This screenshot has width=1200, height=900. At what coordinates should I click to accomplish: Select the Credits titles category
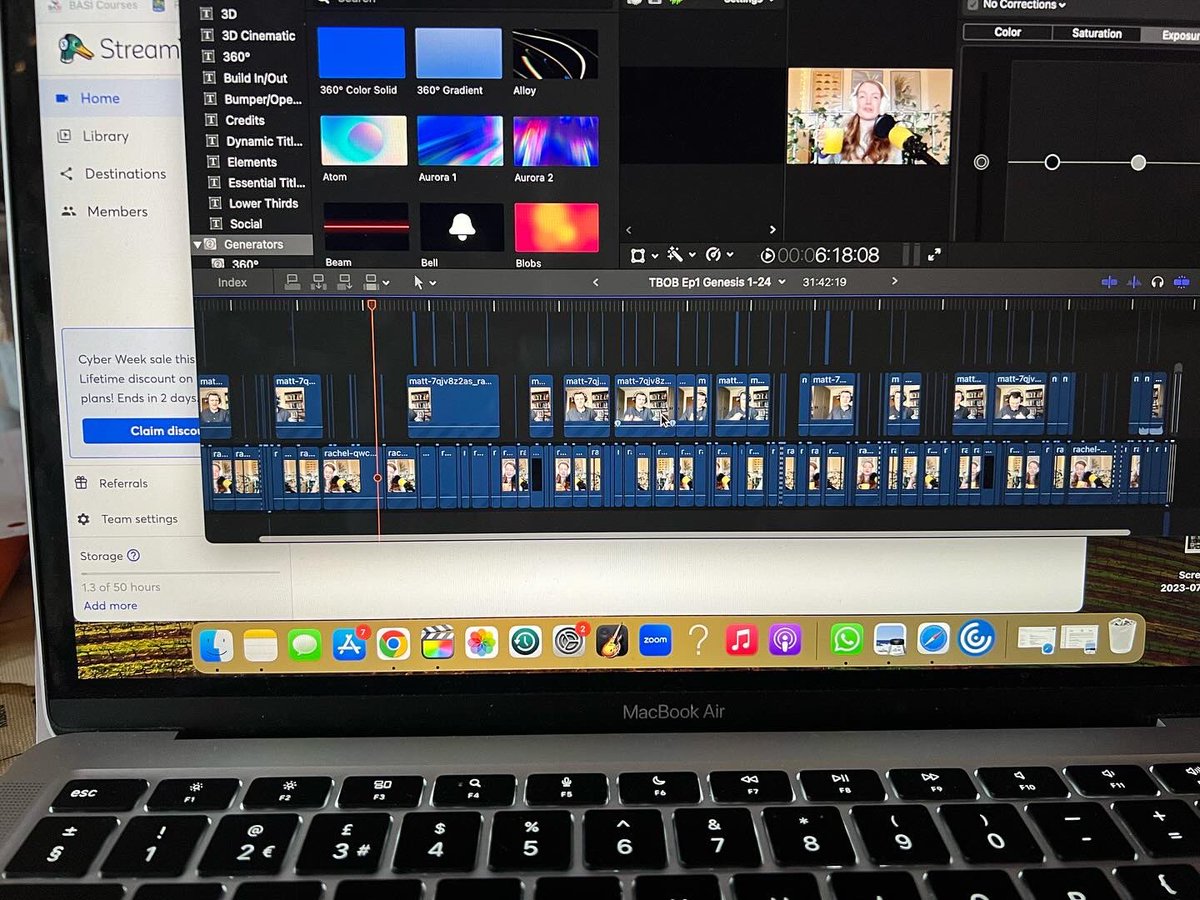pos(245,120)
